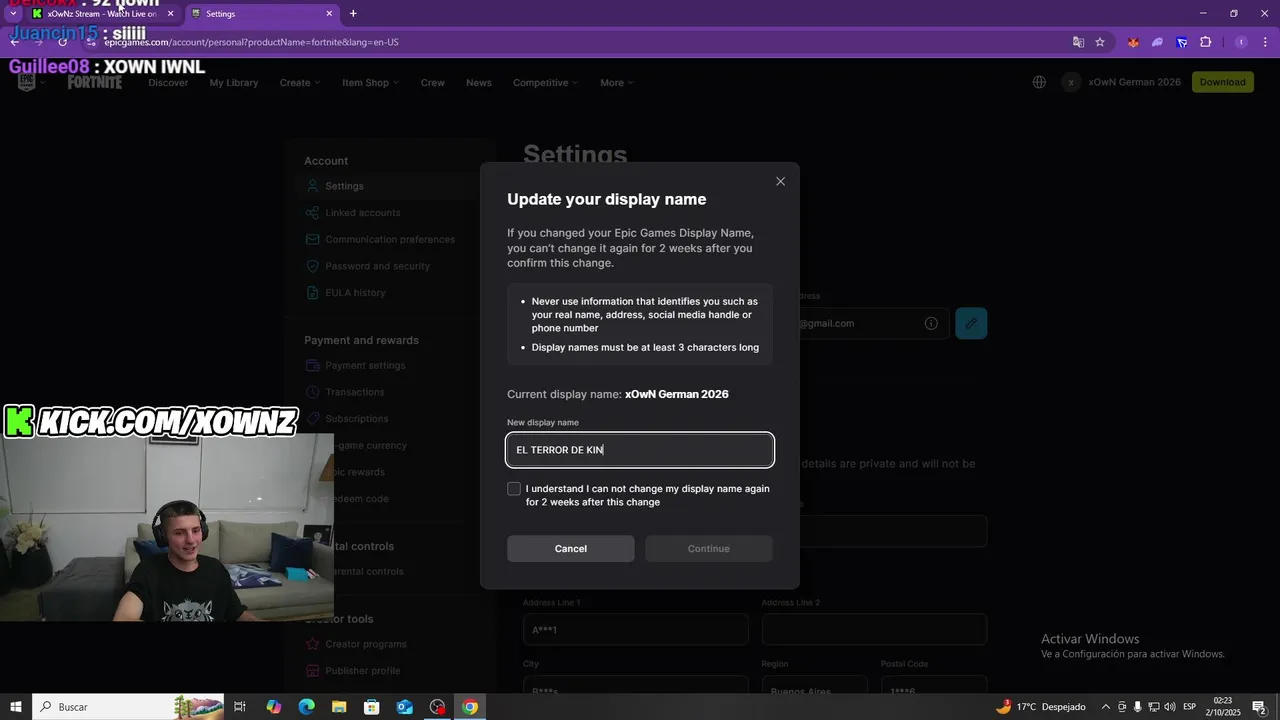Expand the More dropdown menu
This screenshot has width=1280, height=720.
617,82
